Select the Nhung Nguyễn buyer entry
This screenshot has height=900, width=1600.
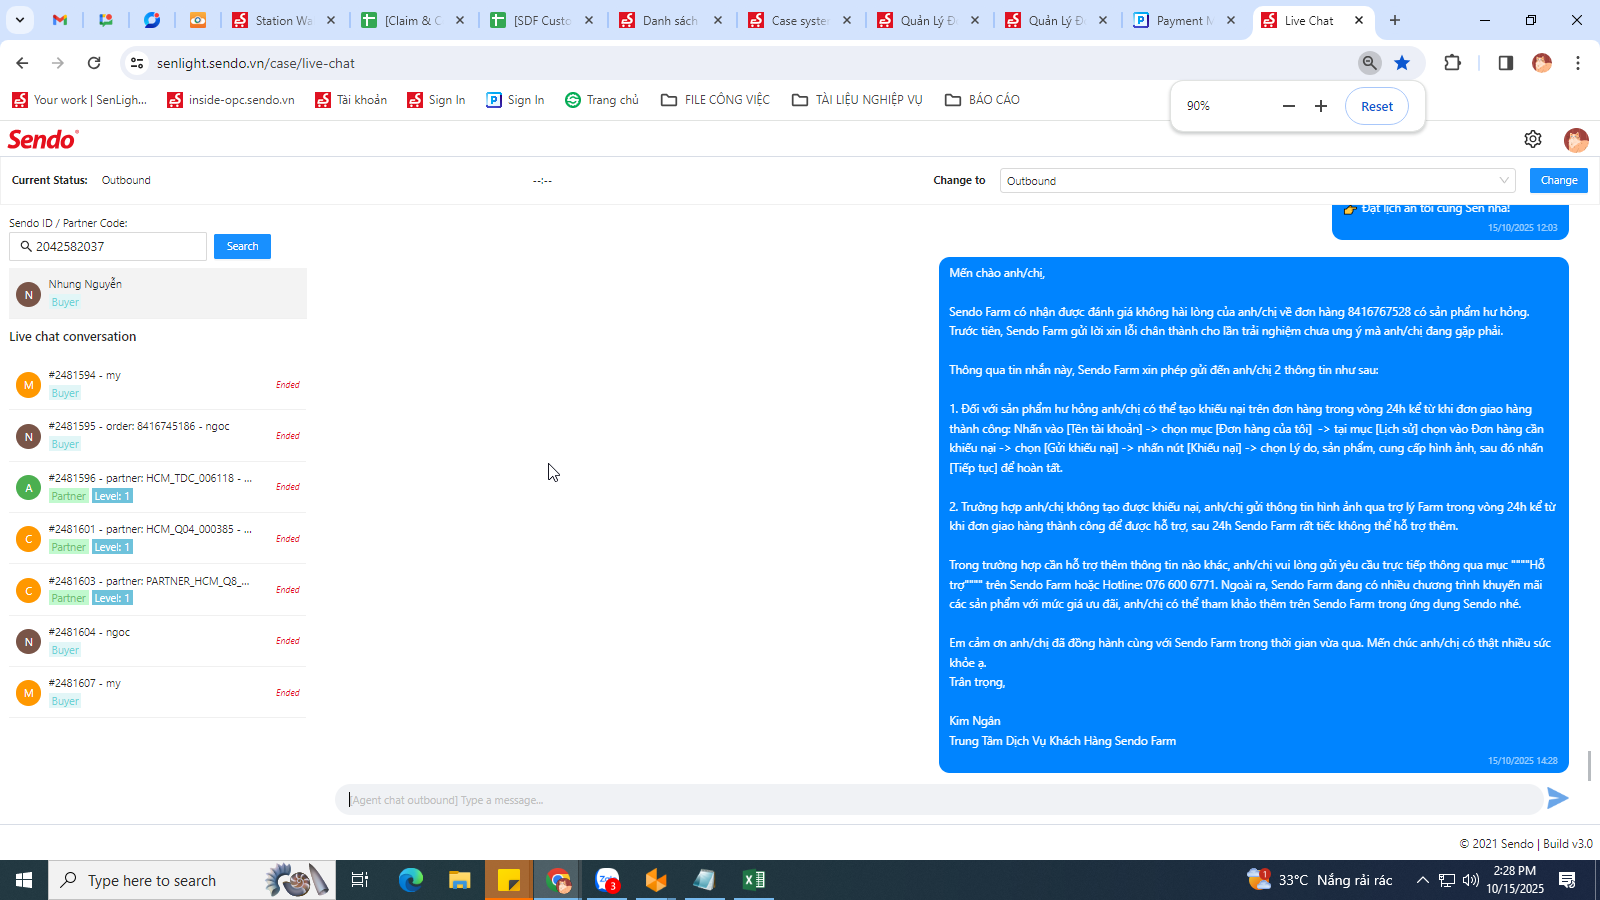click(x=158, y=293)
